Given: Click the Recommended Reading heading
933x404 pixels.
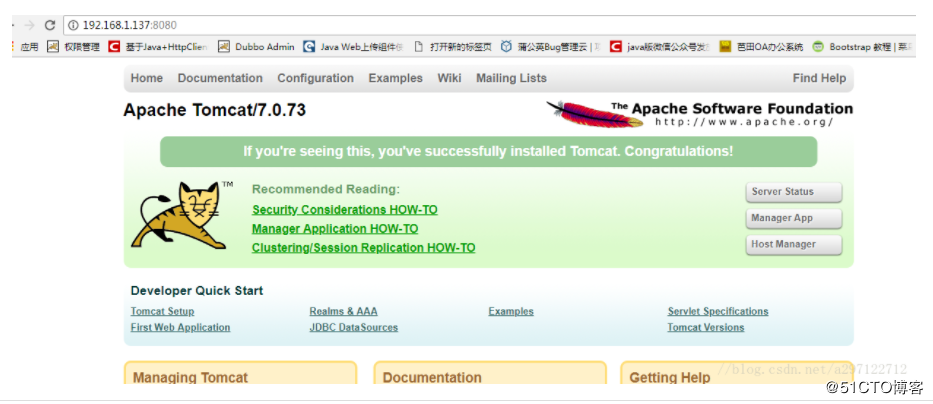Looking at the screenshot, I should 326,189.
